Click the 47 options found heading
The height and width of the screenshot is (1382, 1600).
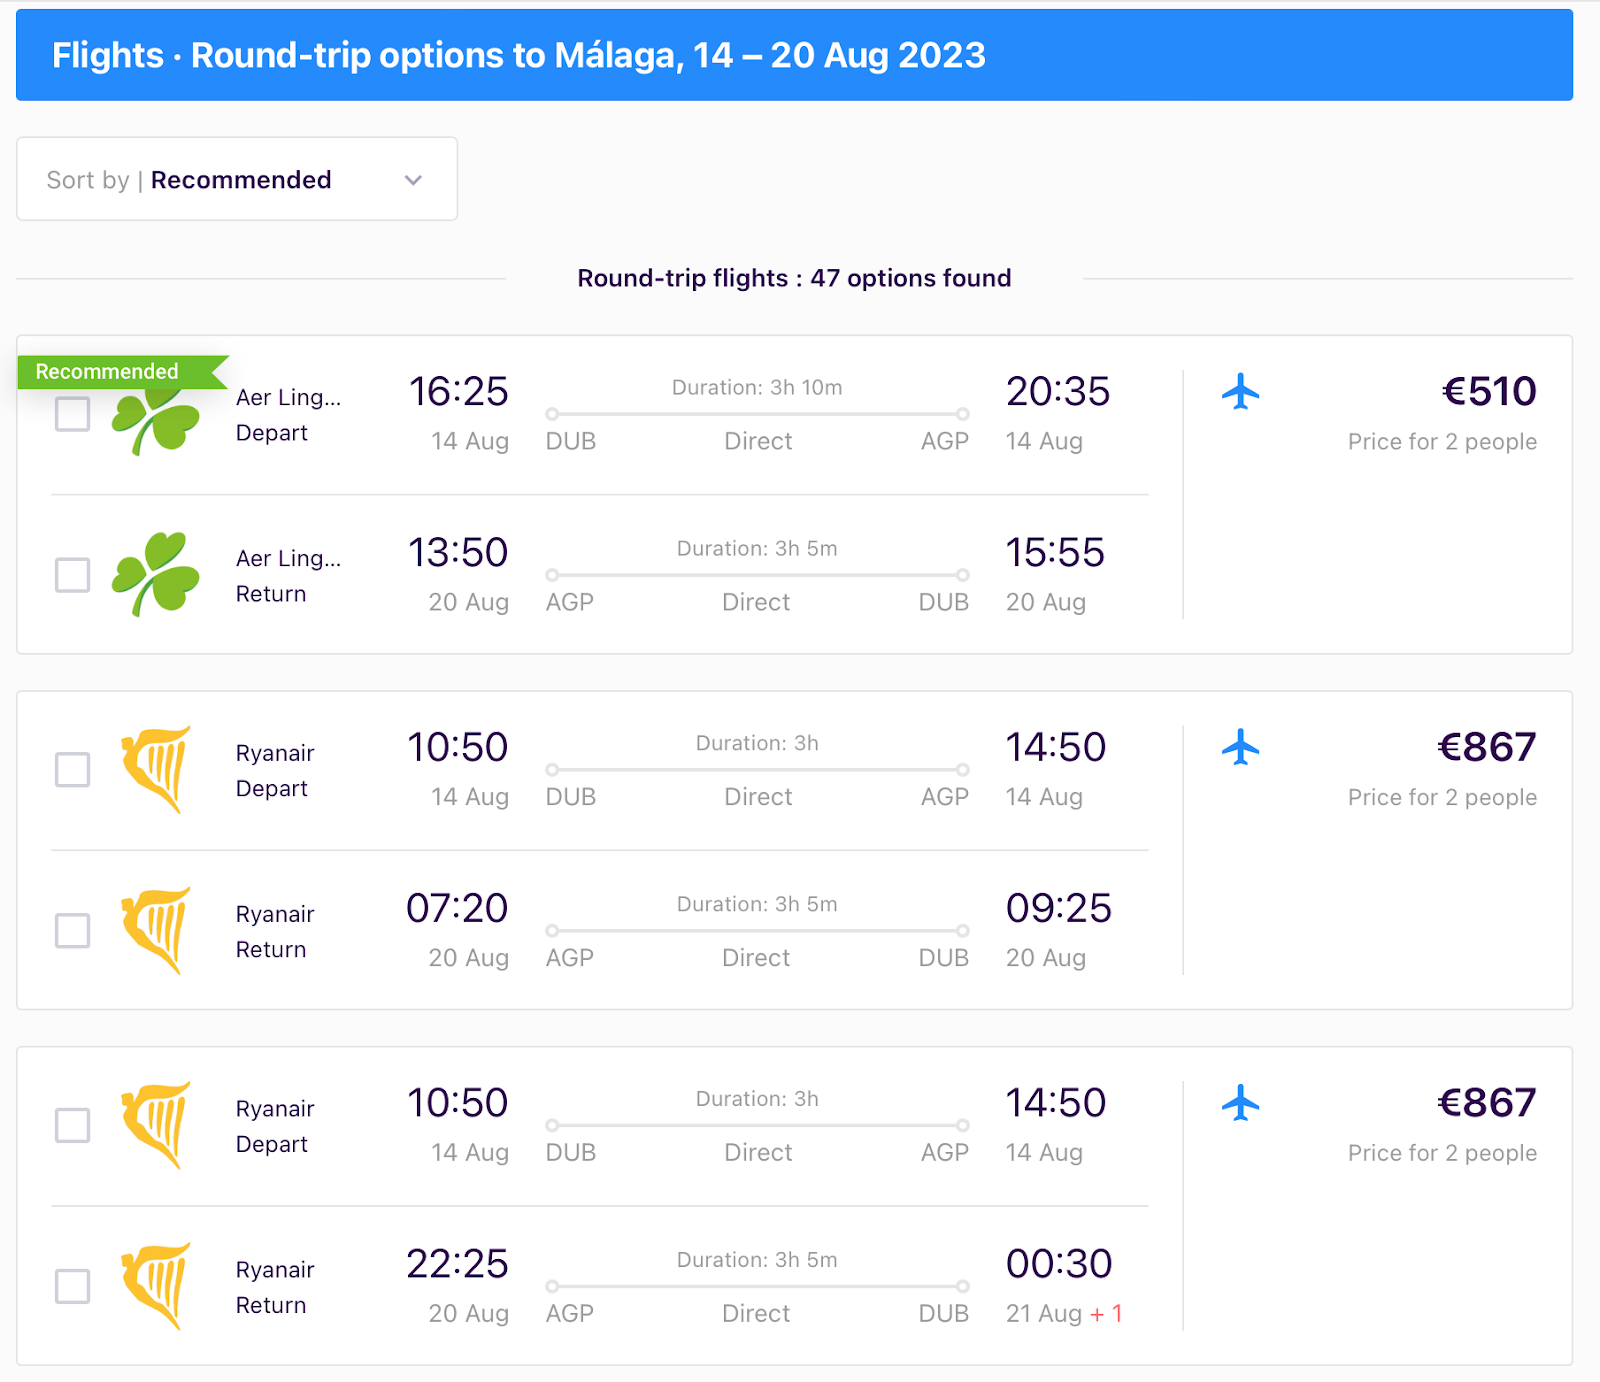(794, 278)
